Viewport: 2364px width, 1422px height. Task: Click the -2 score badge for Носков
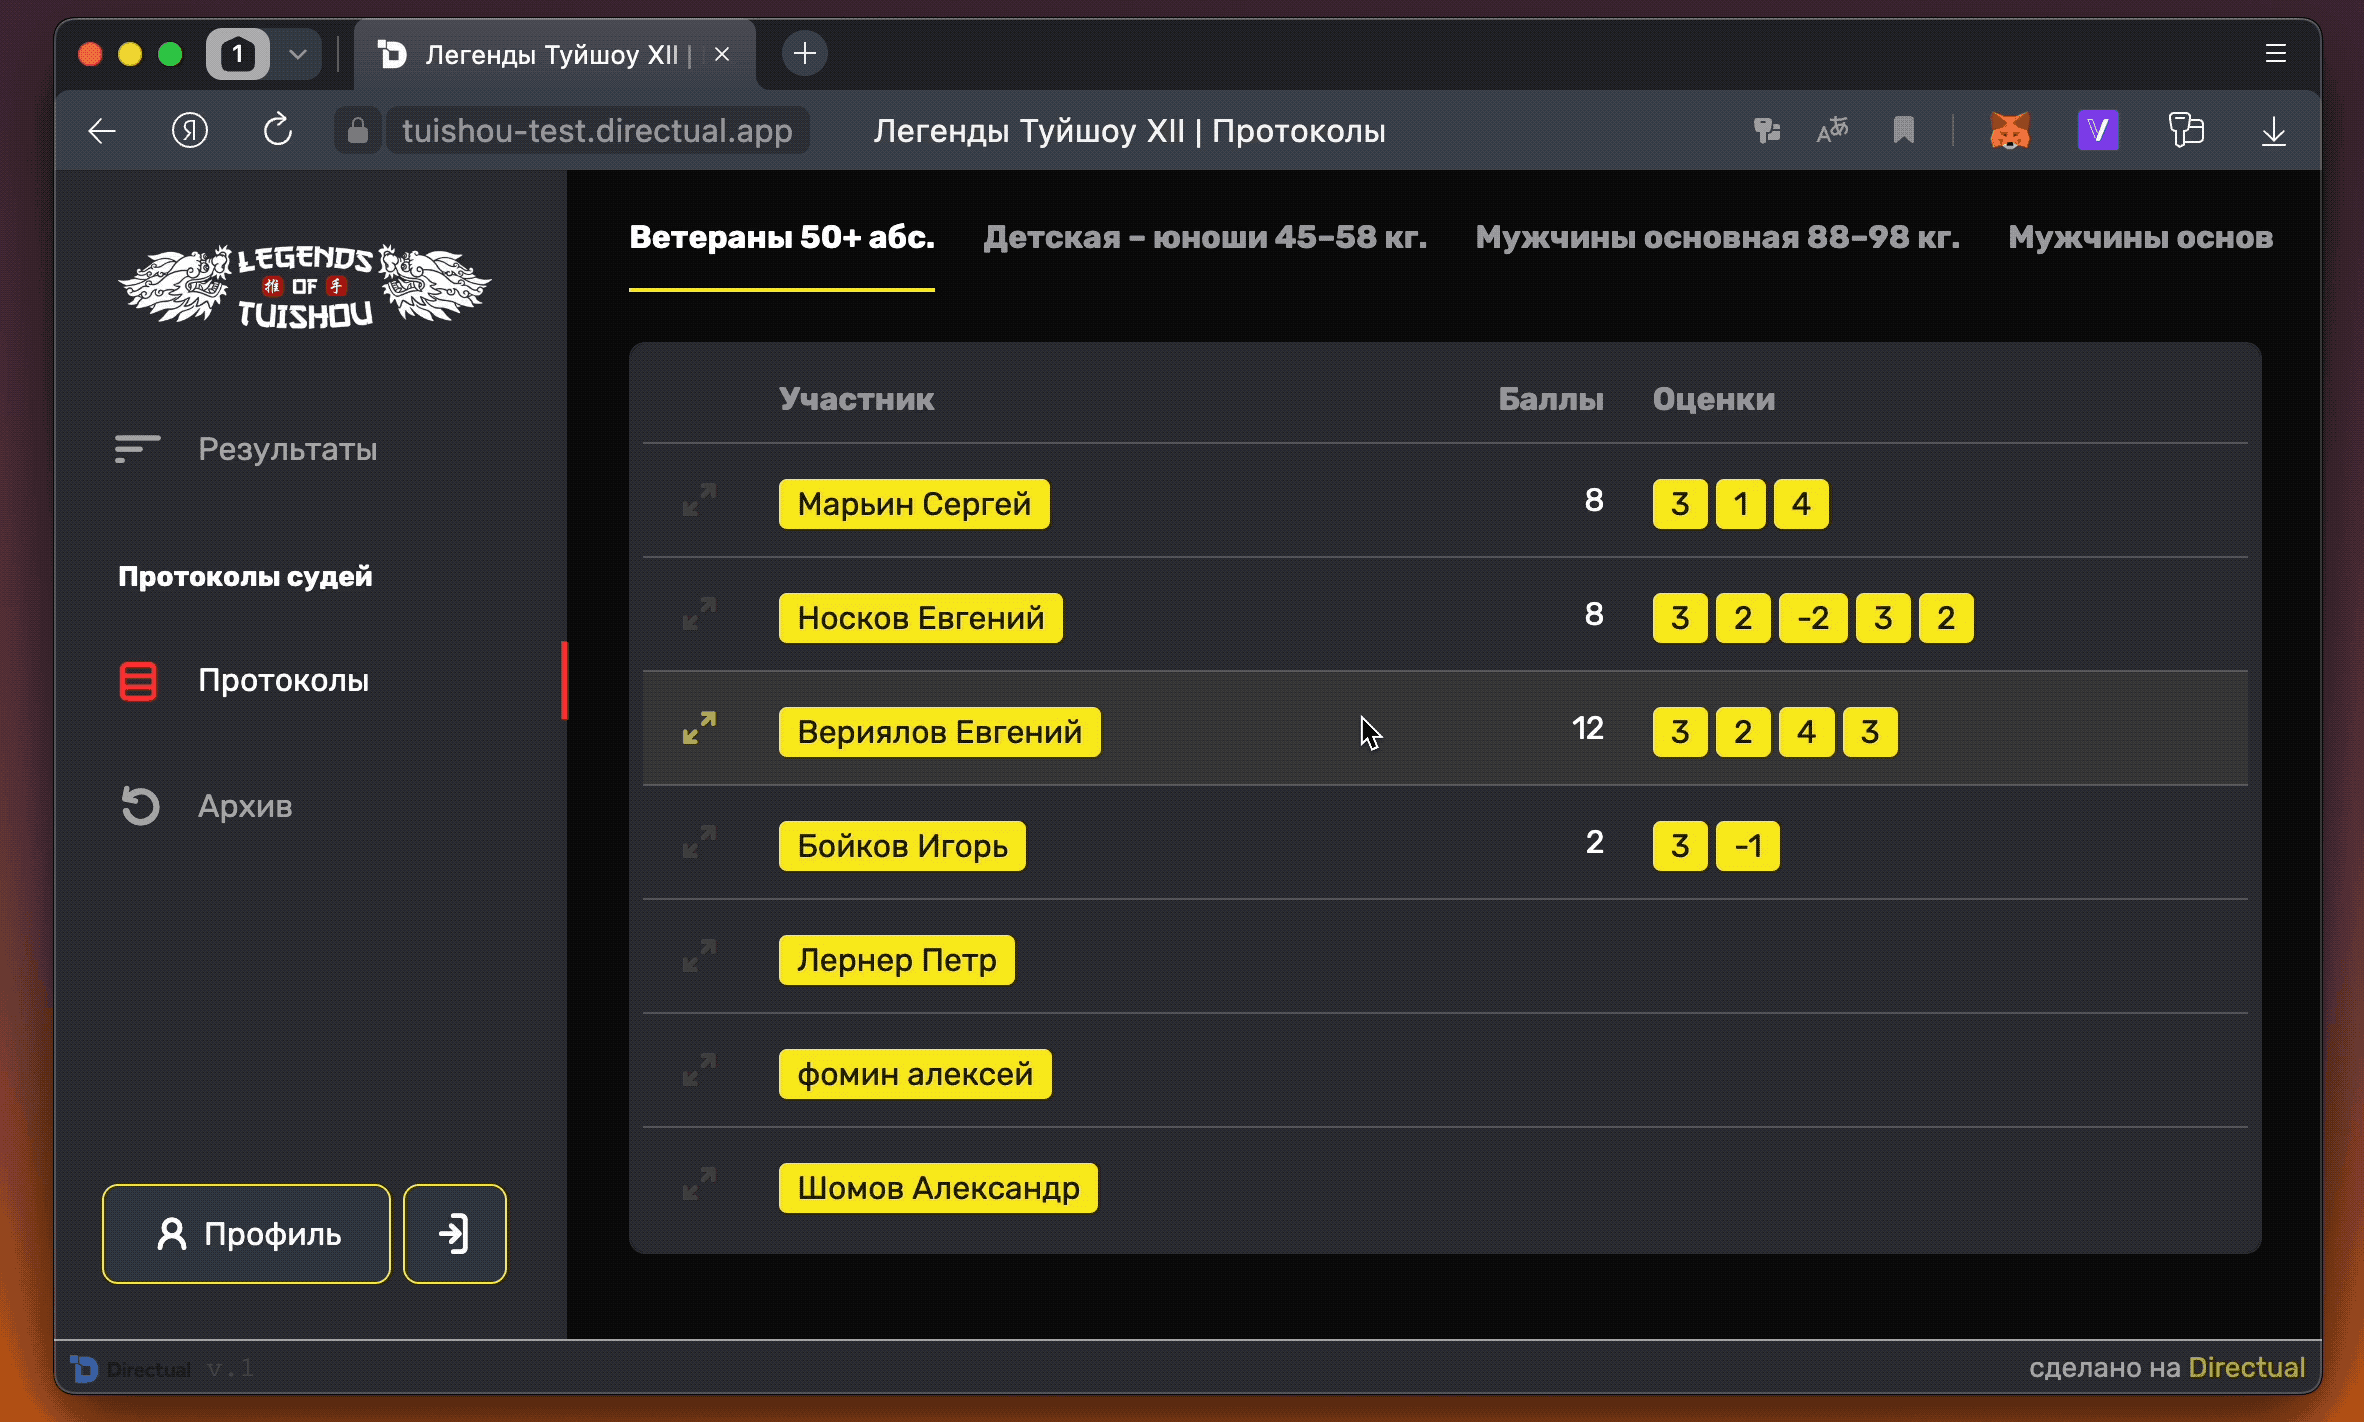pos(1812,618)
